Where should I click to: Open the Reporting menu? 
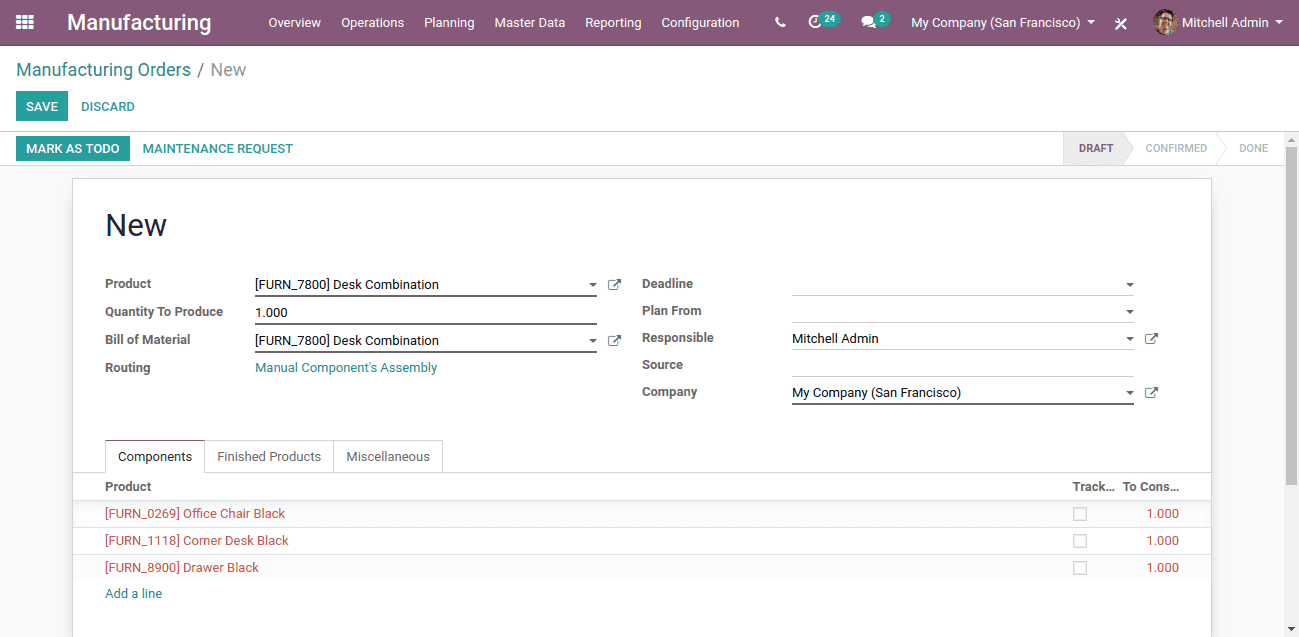point(613,22)
